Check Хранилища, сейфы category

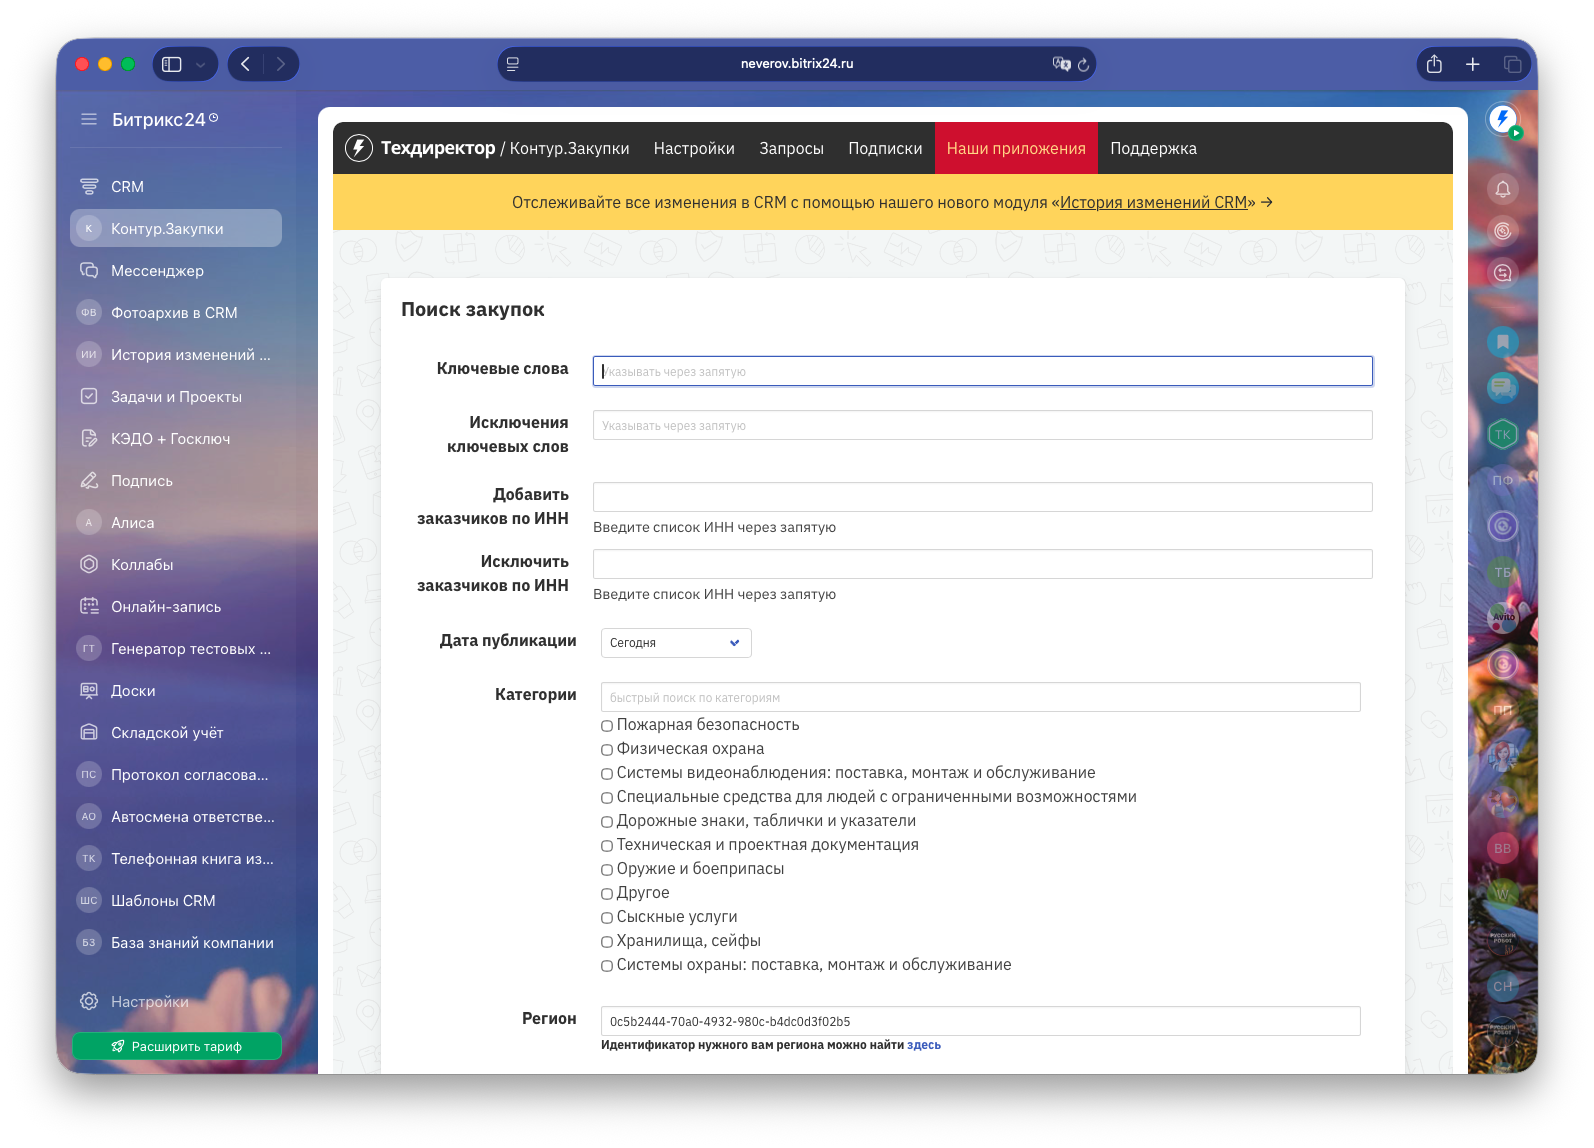[x=607, y=942]
